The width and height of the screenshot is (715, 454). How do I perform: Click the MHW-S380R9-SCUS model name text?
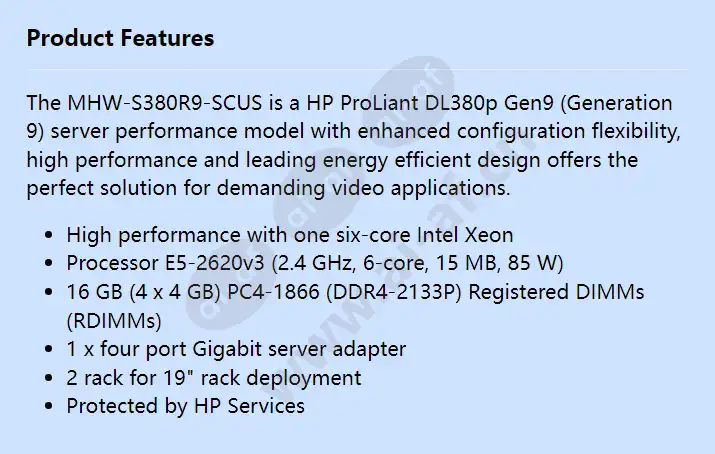165,103
